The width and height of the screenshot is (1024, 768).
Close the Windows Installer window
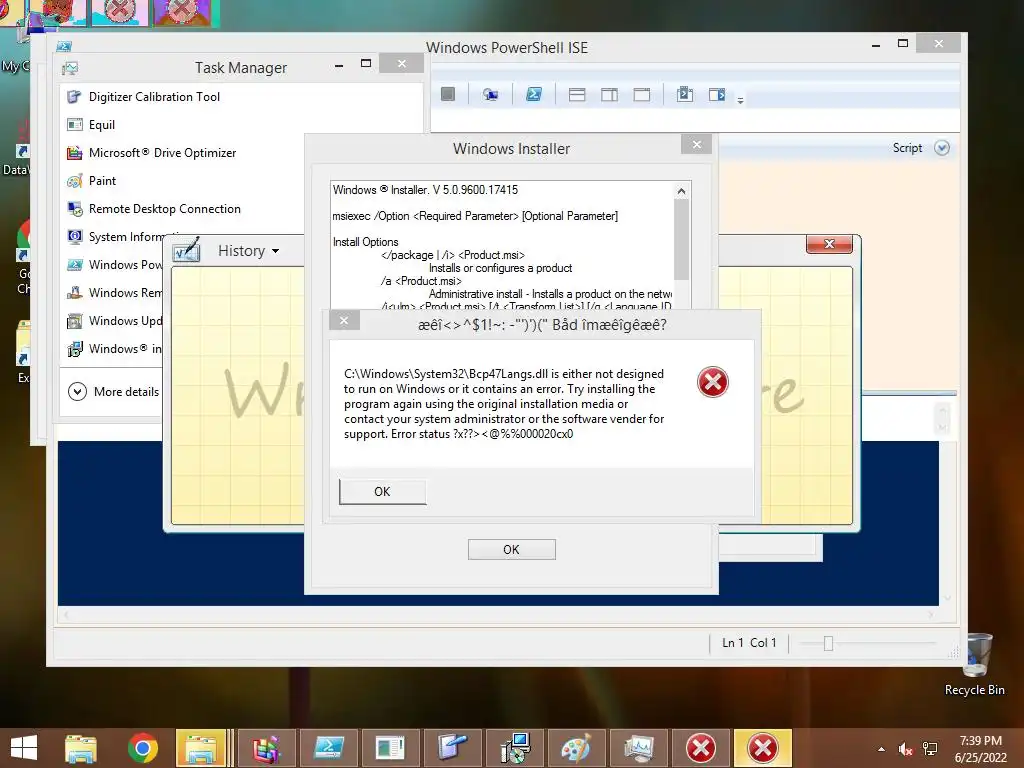pyautogui.click(x=696, y=144)
